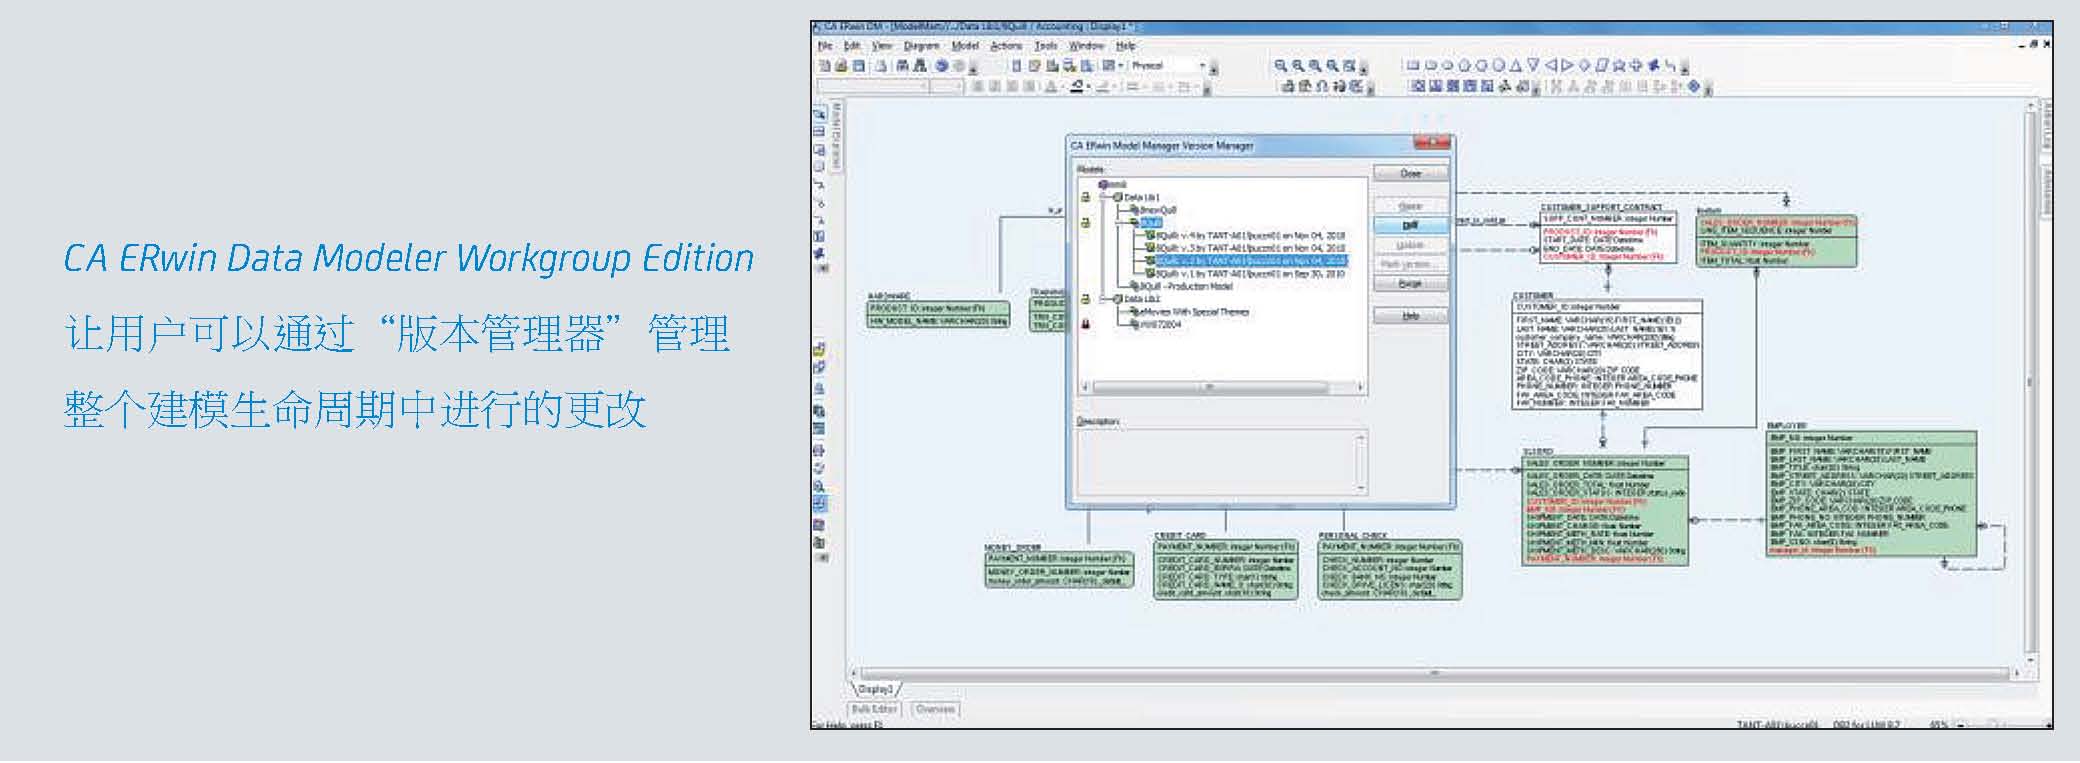This screenshot has height=763, width=2080.
Task: Open the Tools menu
Action: (1045, 46)
